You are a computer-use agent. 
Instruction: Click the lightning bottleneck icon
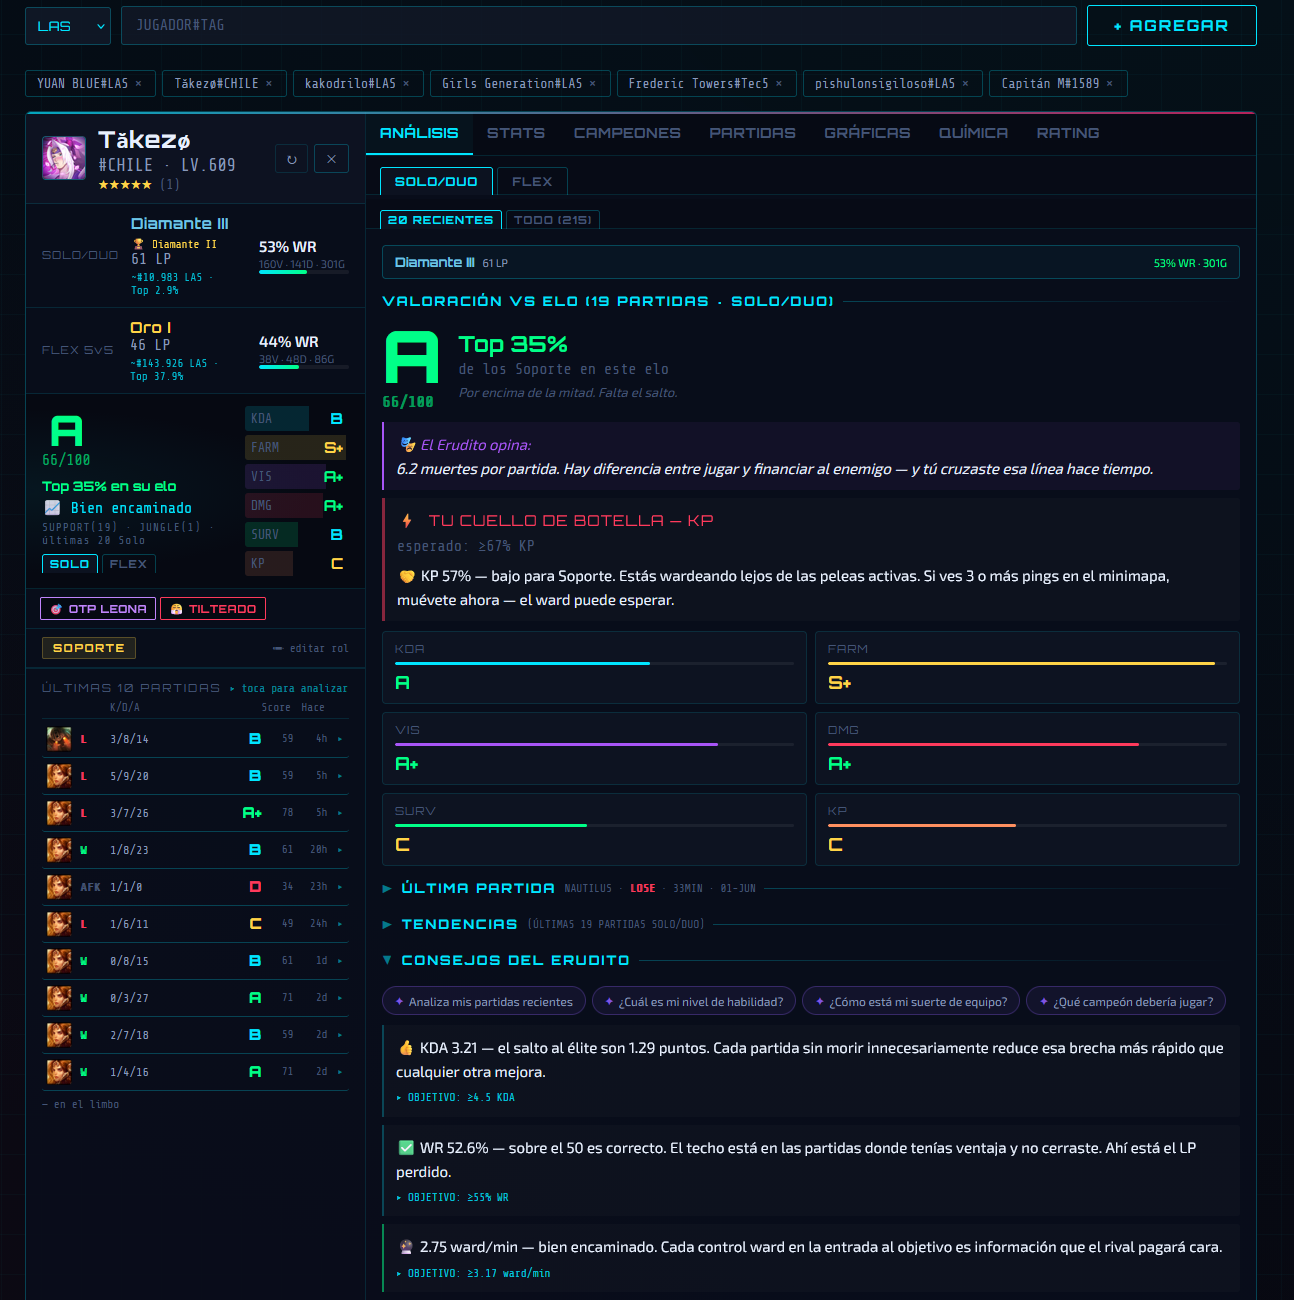click(407, 521)
